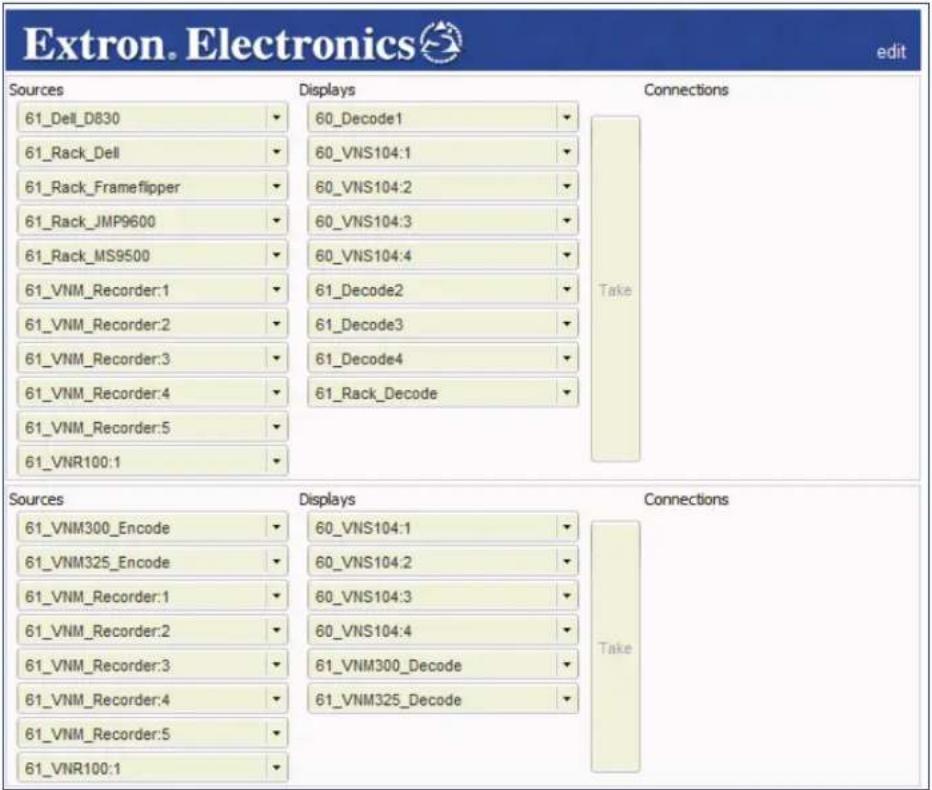This screenshot has width=932, height=790.
Task: Open 61_VNM_Recorder:2 dropdown in lower Sources
Action: click(276, 631)
